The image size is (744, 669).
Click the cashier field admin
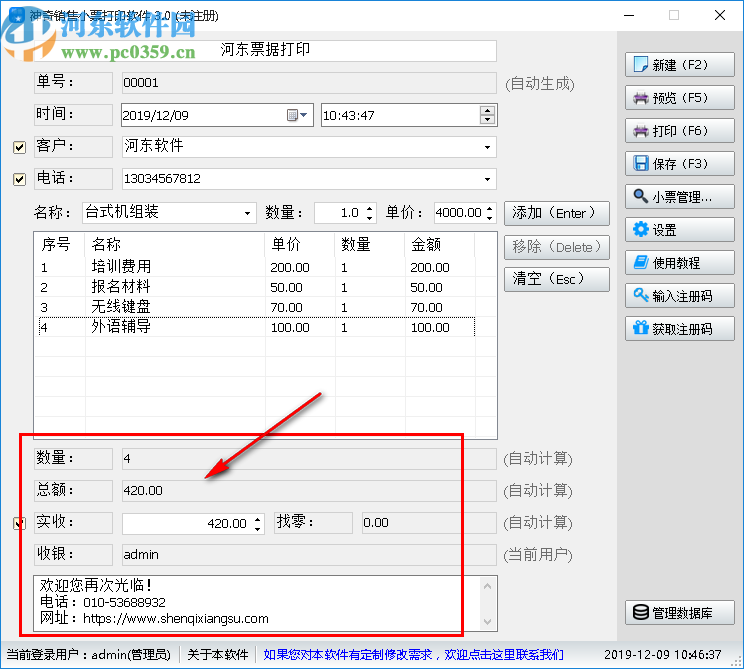[309, 555]
